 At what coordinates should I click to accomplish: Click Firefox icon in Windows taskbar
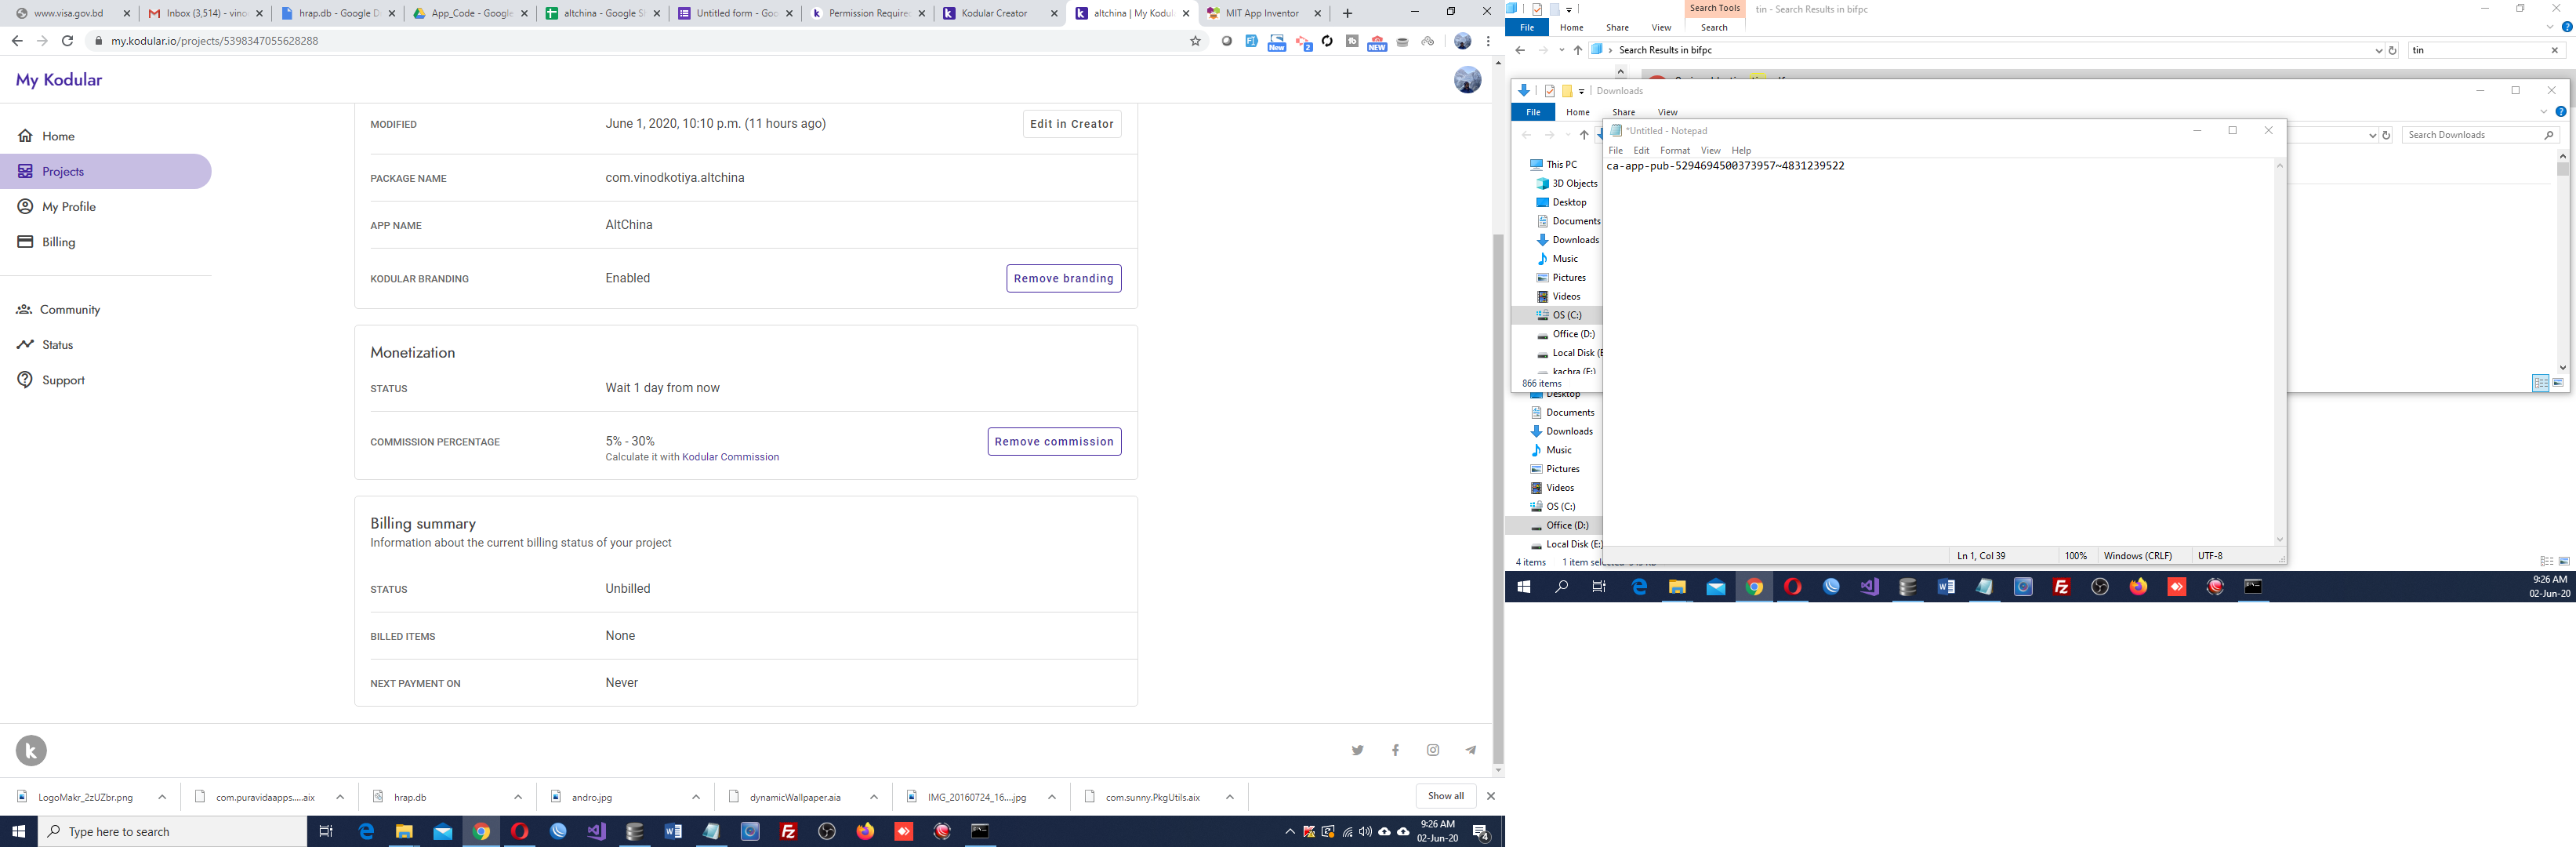click(x=865, y=831)
